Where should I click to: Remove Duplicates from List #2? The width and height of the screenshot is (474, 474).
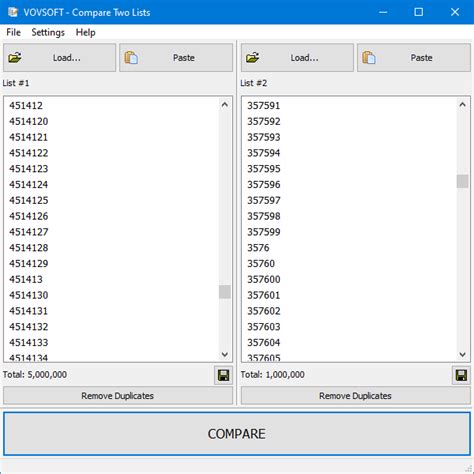tap(356, 396)
